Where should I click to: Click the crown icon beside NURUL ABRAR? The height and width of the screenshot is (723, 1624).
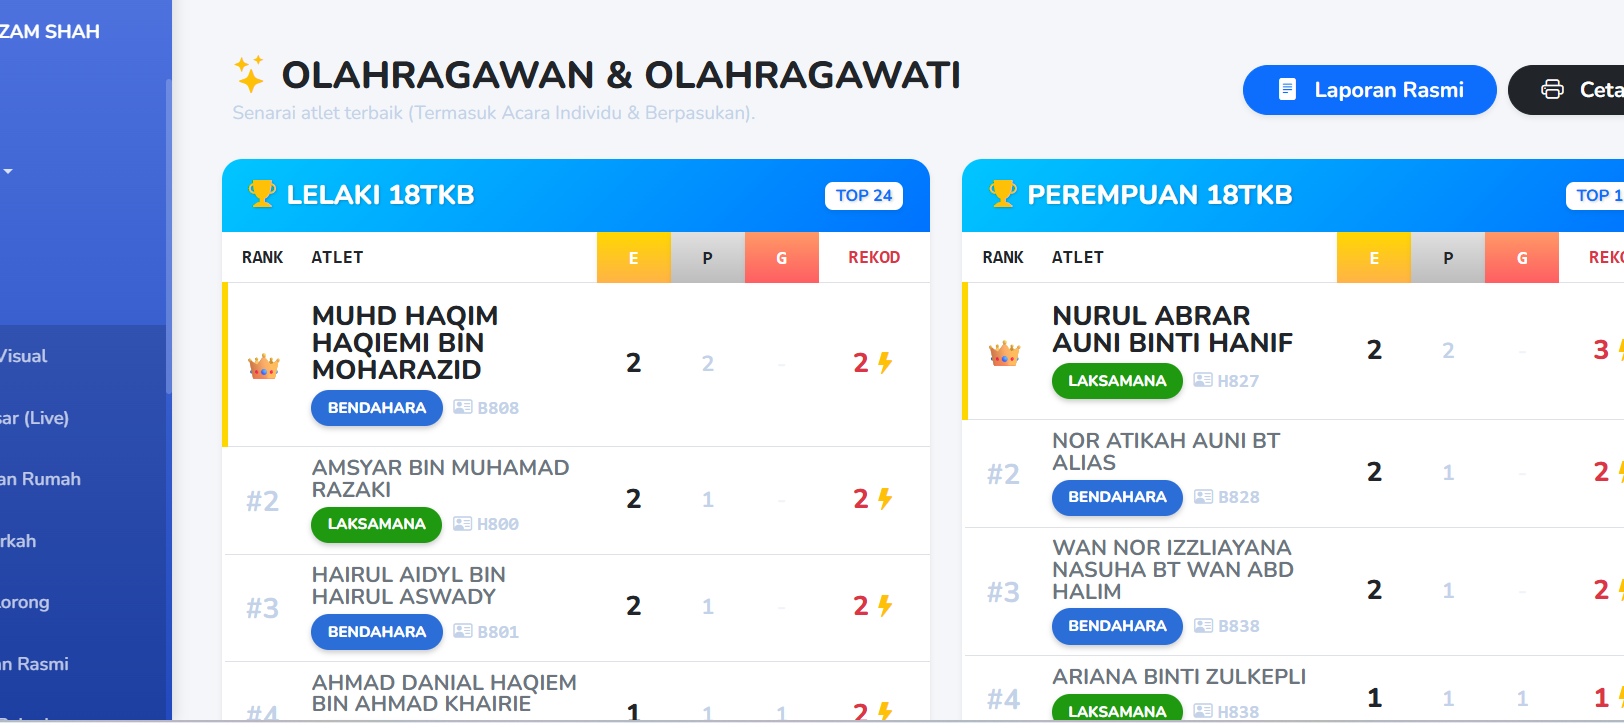[1004, 353]
